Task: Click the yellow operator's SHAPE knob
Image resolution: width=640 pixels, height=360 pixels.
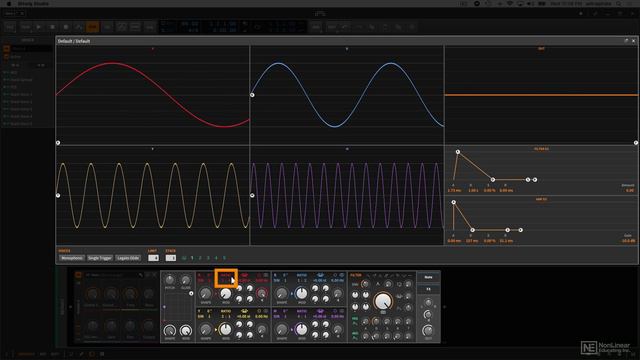Action: pos(206,329)
